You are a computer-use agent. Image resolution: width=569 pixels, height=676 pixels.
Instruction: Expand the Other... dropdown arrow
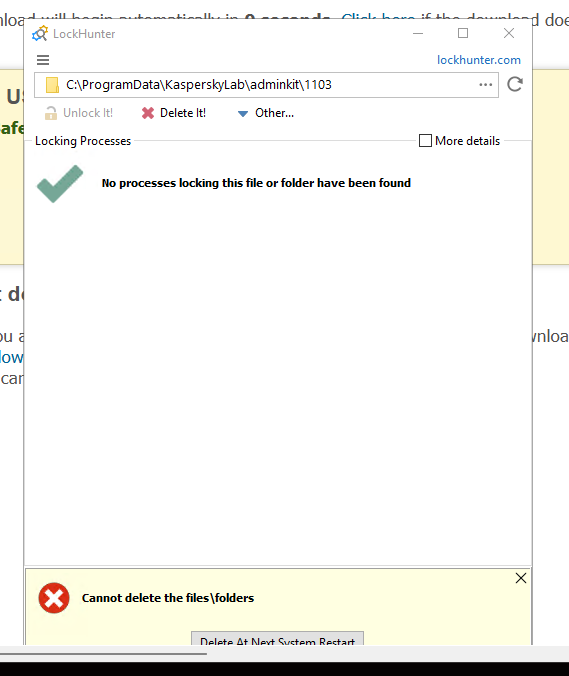(243, 114)
